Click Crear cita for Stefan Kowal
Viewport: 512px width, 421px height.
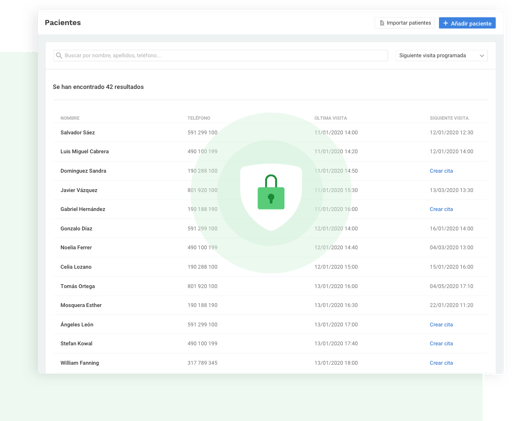(x=441, y=344)
